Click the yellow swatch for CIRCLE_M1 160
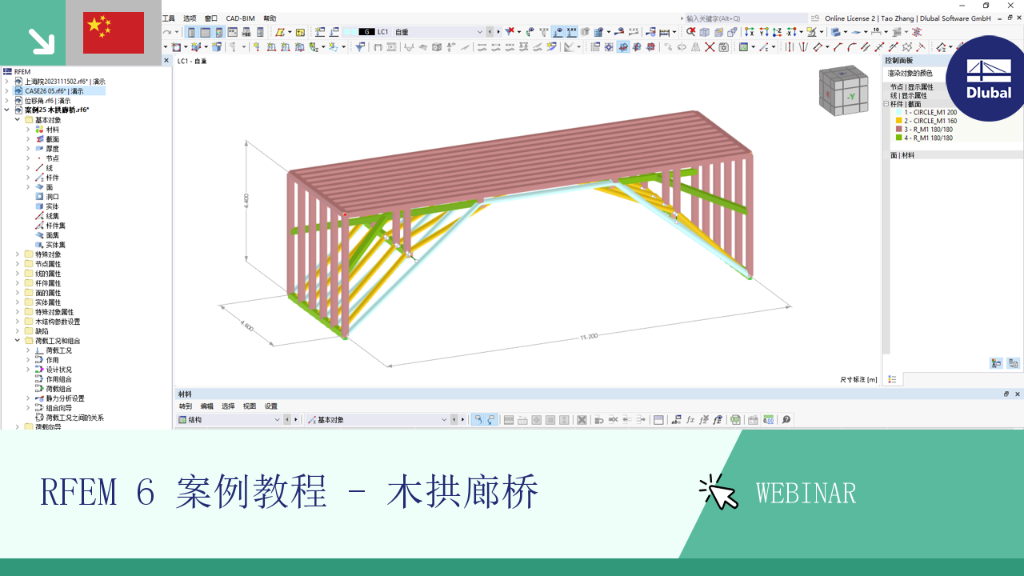 pyautogui.click(x=899, y=121)
